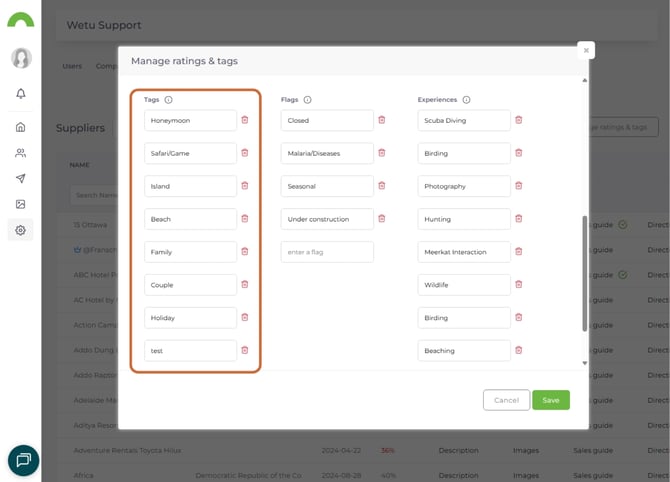Switch to the Users tab
Screen dimensions: 670x482
[x=72, y=66]
